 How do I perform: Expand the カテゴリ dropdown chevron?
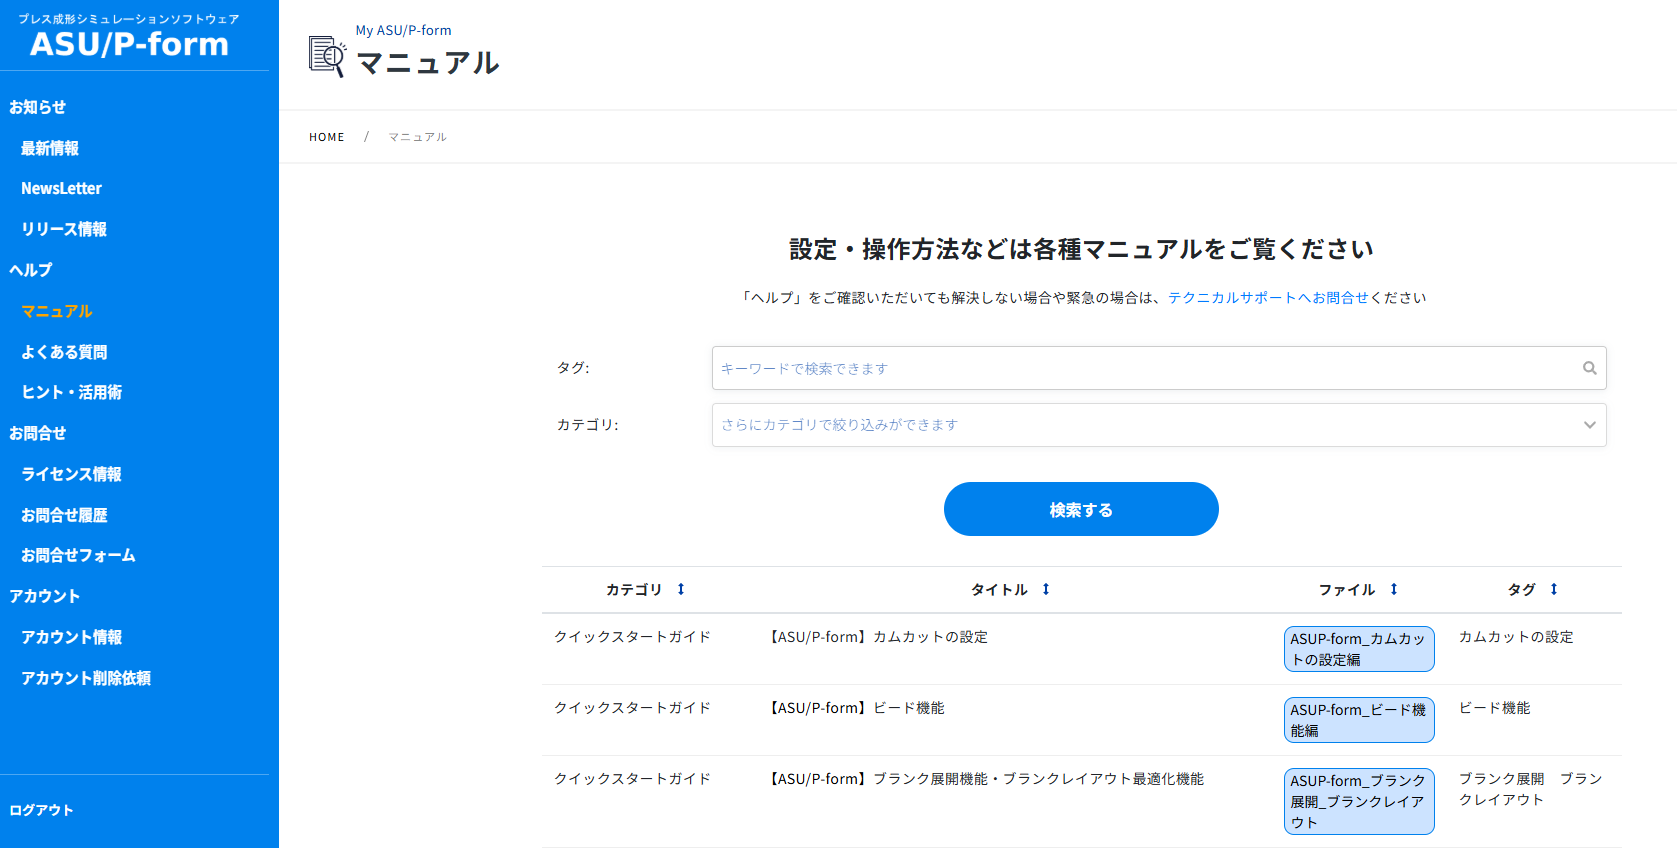pyautogui.click(x=1589, y=425)
